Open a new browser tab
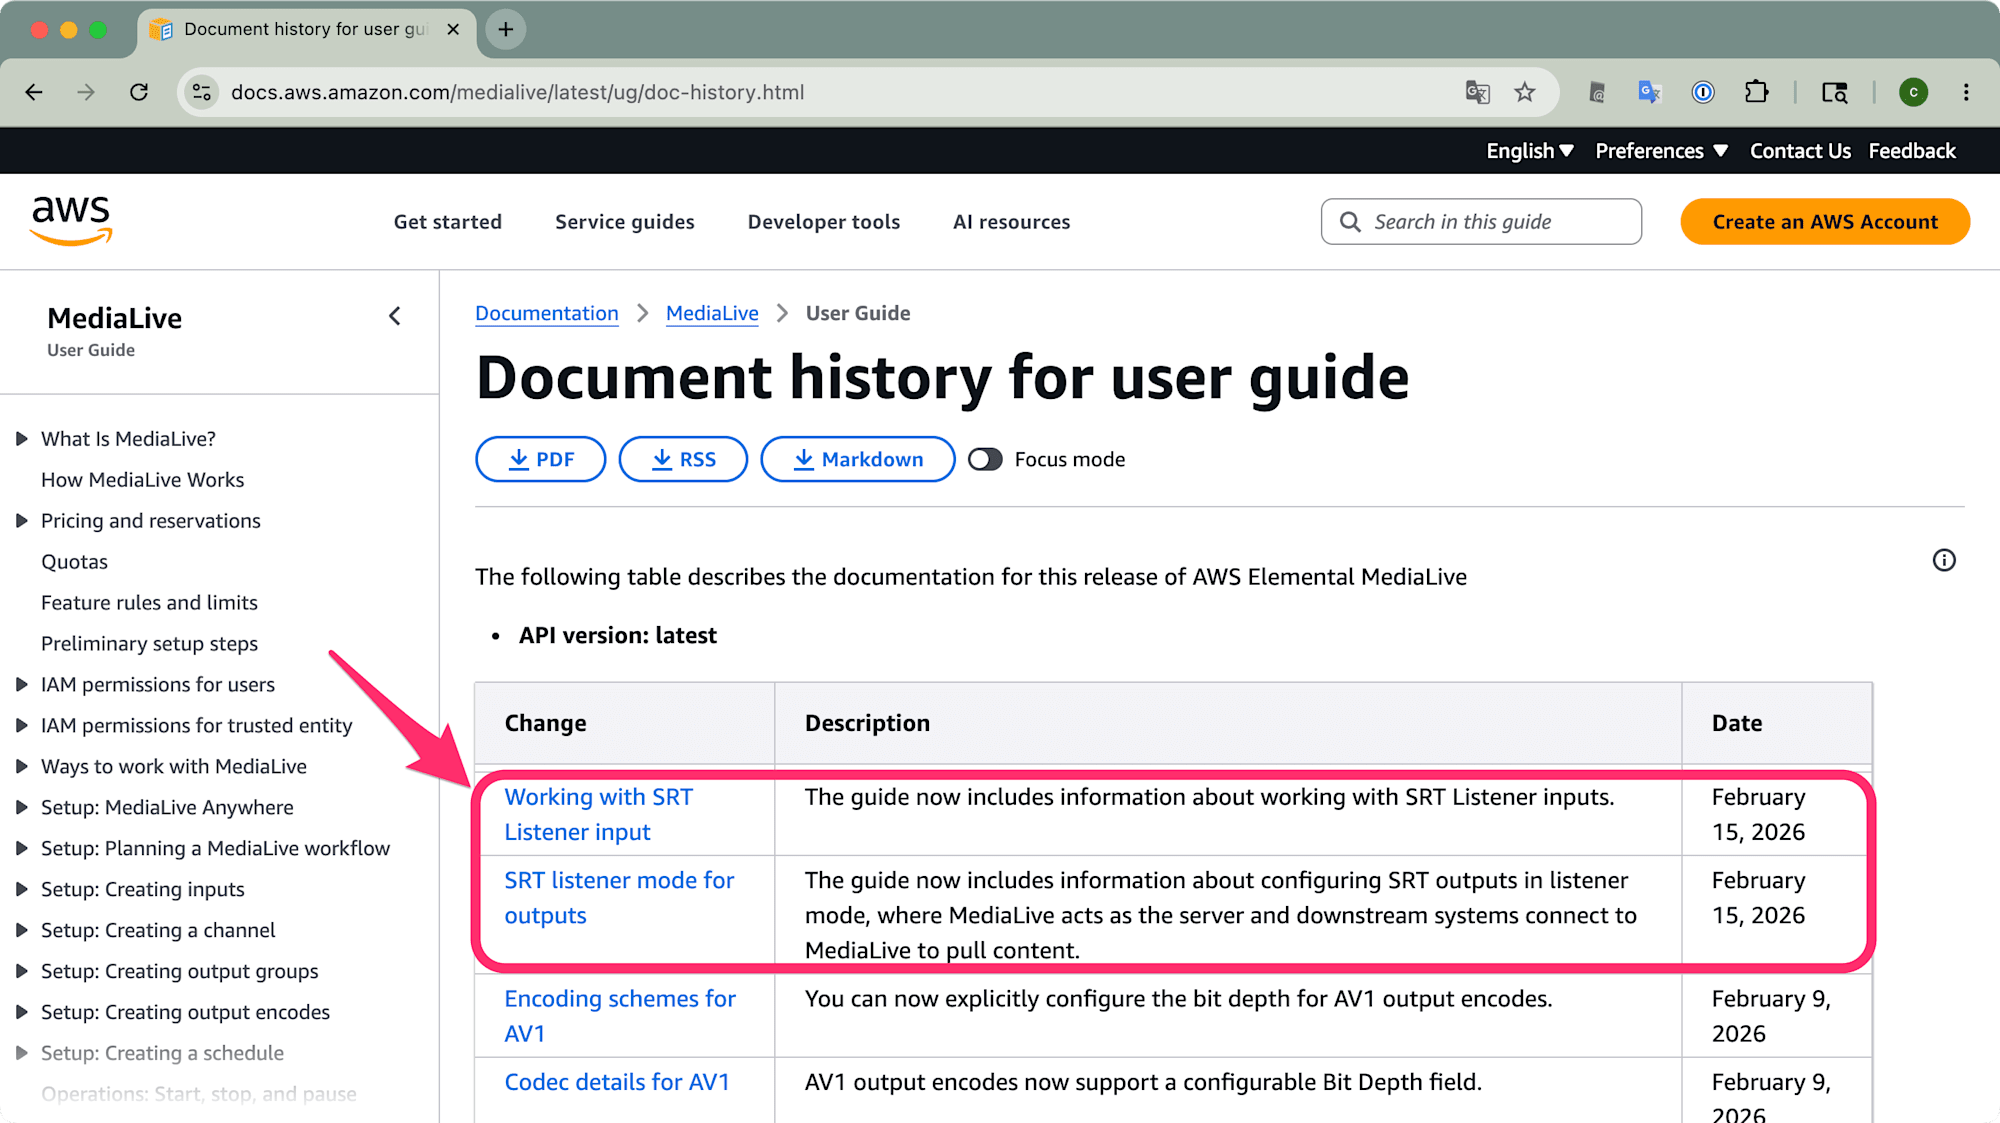Screen dimensions: 2000x1123 (506, 29)
